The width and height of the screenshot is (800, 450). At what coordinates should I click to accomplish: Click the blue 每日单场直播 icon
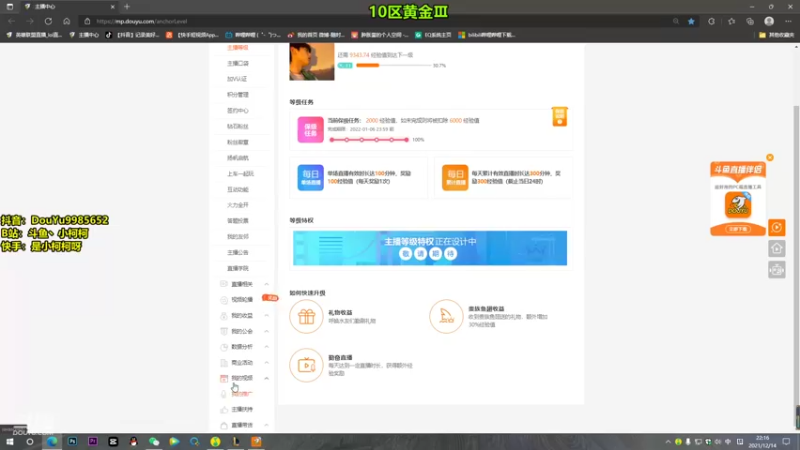click(310, 178)
